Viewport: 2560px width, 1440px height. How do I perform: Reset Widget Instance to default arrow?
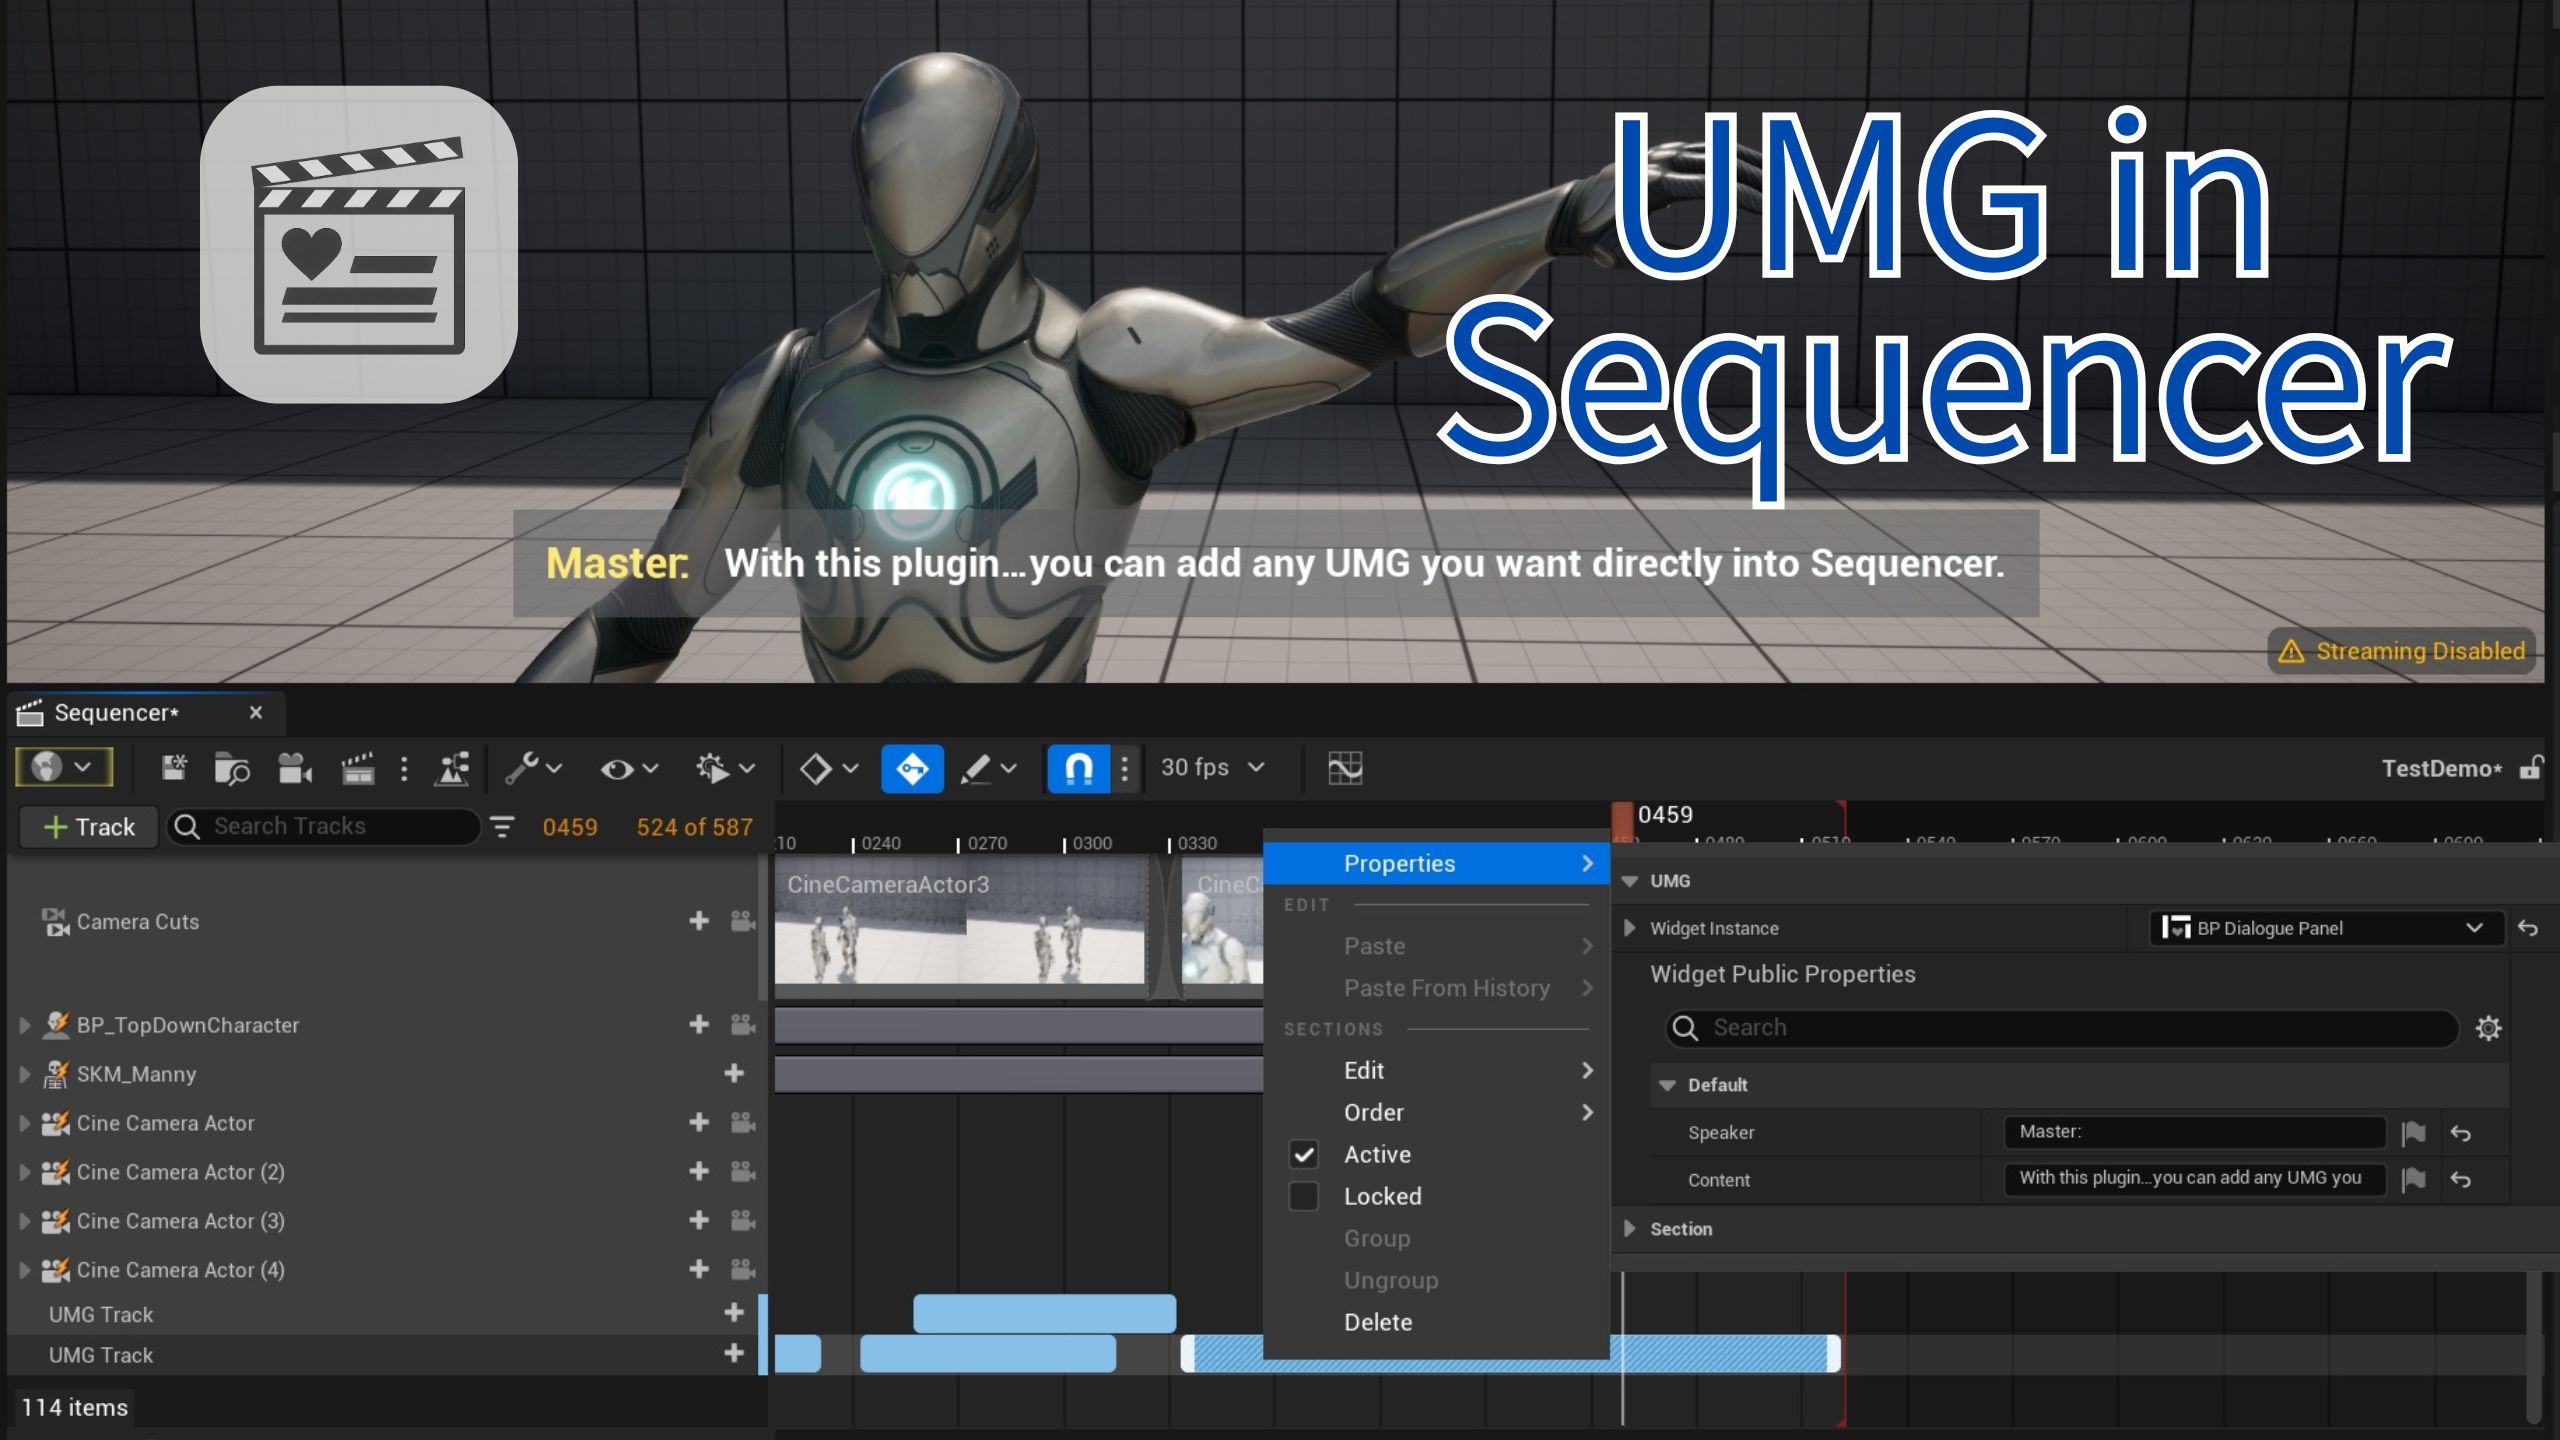[x=2528, y=928]
